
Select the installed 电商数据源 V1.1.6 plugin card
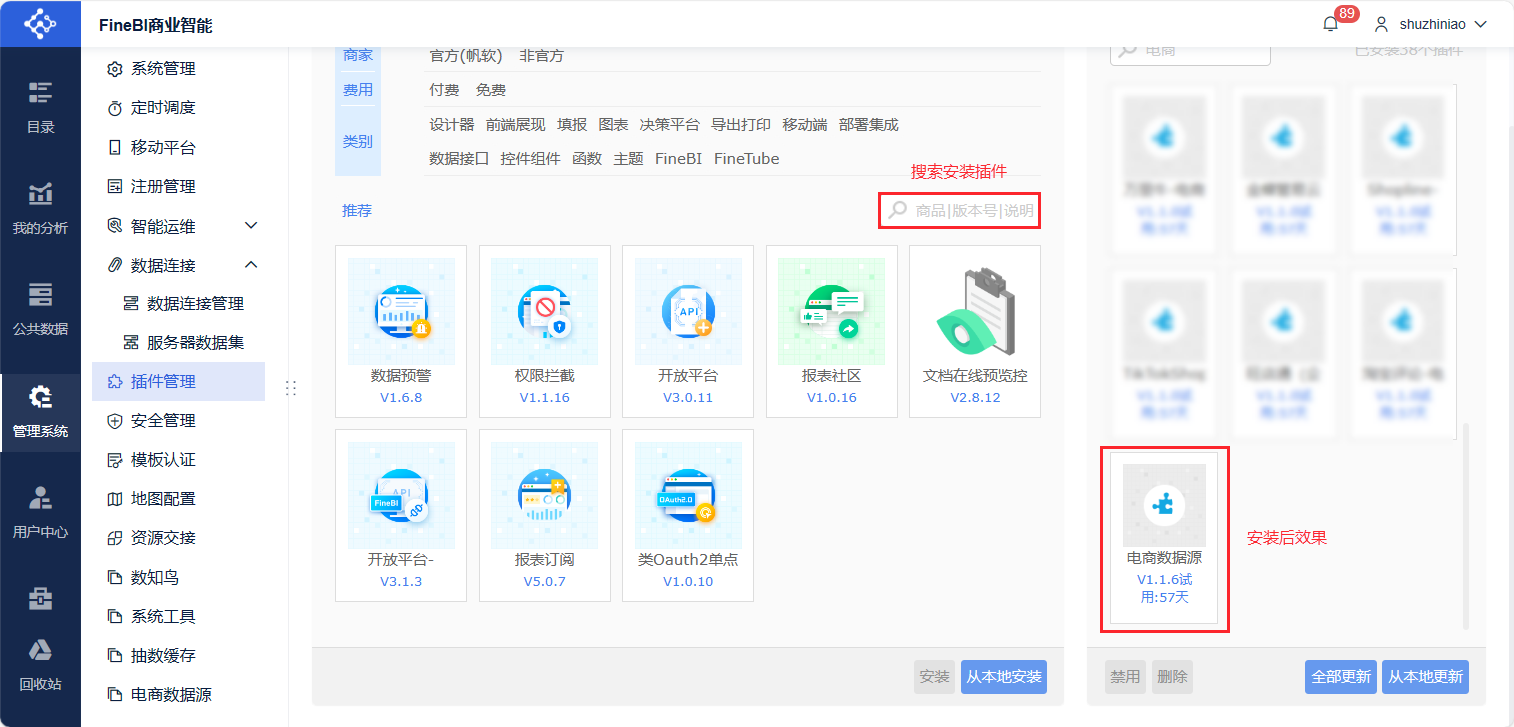[x=1164, y=538]
